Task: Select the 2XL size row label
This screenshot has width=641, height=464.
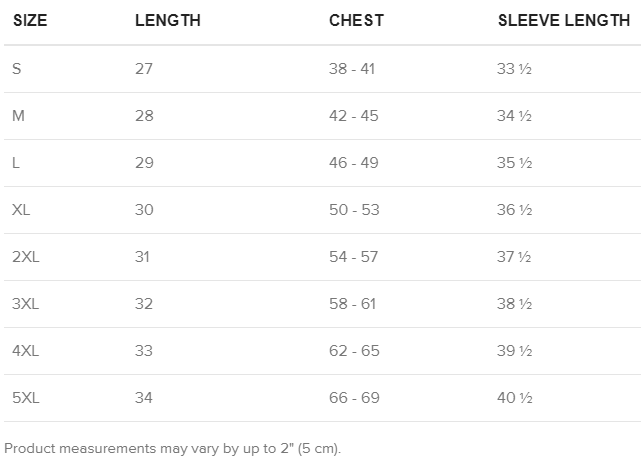Action: pyautogui.click(x=25, y=257)
